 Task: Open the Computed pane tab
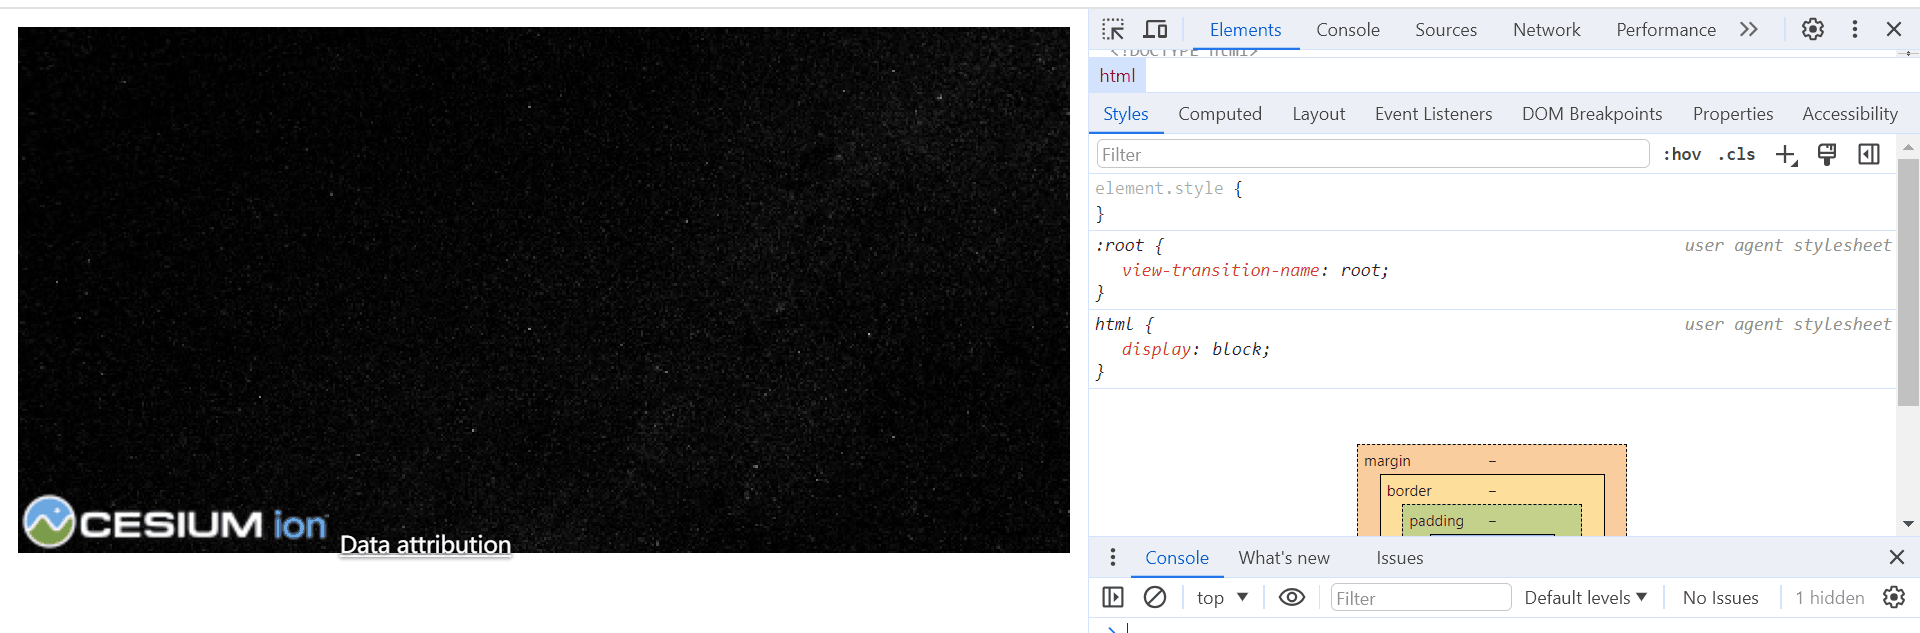[1220, 114]
